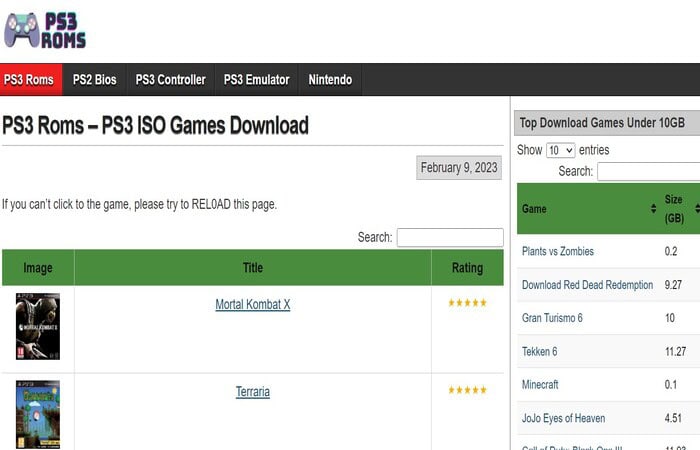The width and height of the screenshot is (700, 450).
Task: Click the Mortal Kombat X cover thumbnail
Action: [38, 326]
